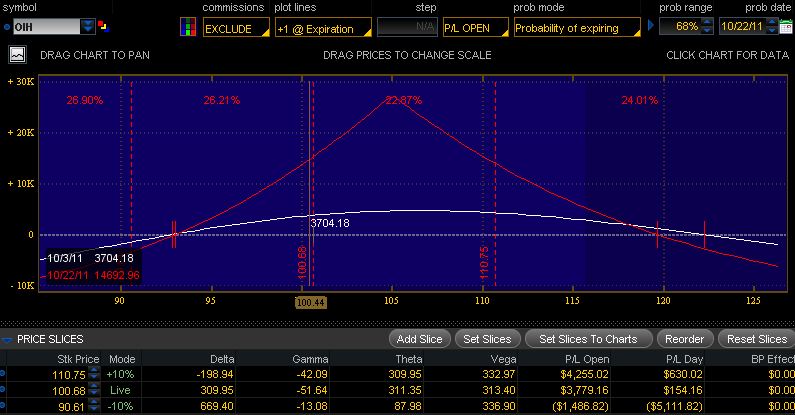Click the +10% mode cell
Image resolution: width=795 pixels, height=415 pixels.
click(120, 374)
